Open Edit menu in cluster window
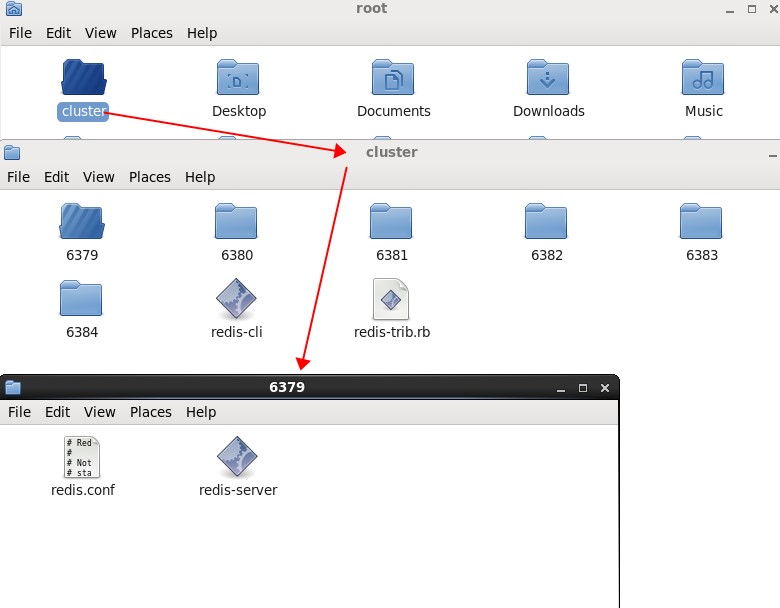The image size is (780, 608). tap(57, 177)
